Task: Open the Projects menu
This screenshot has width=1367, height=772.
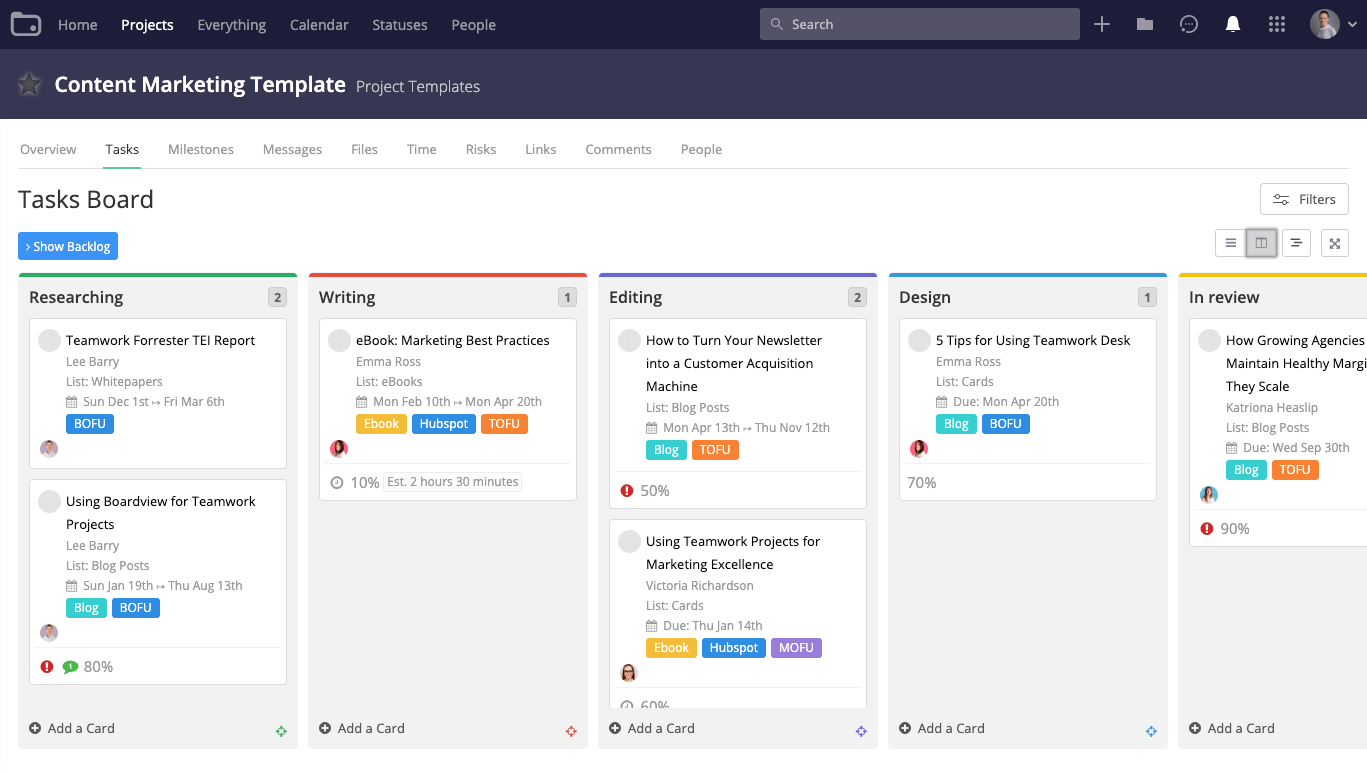Action: [x=146, y=24]
